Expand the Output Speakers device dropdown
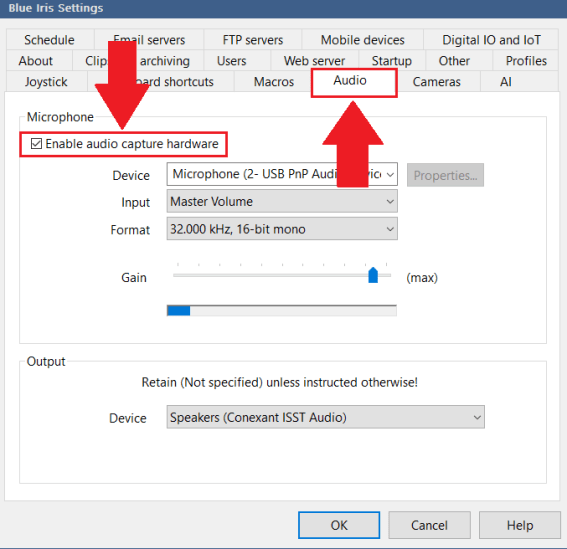Image resolution: width=567 pixels, height=549 pixels. pyautogui.click(x=325, y=417)
